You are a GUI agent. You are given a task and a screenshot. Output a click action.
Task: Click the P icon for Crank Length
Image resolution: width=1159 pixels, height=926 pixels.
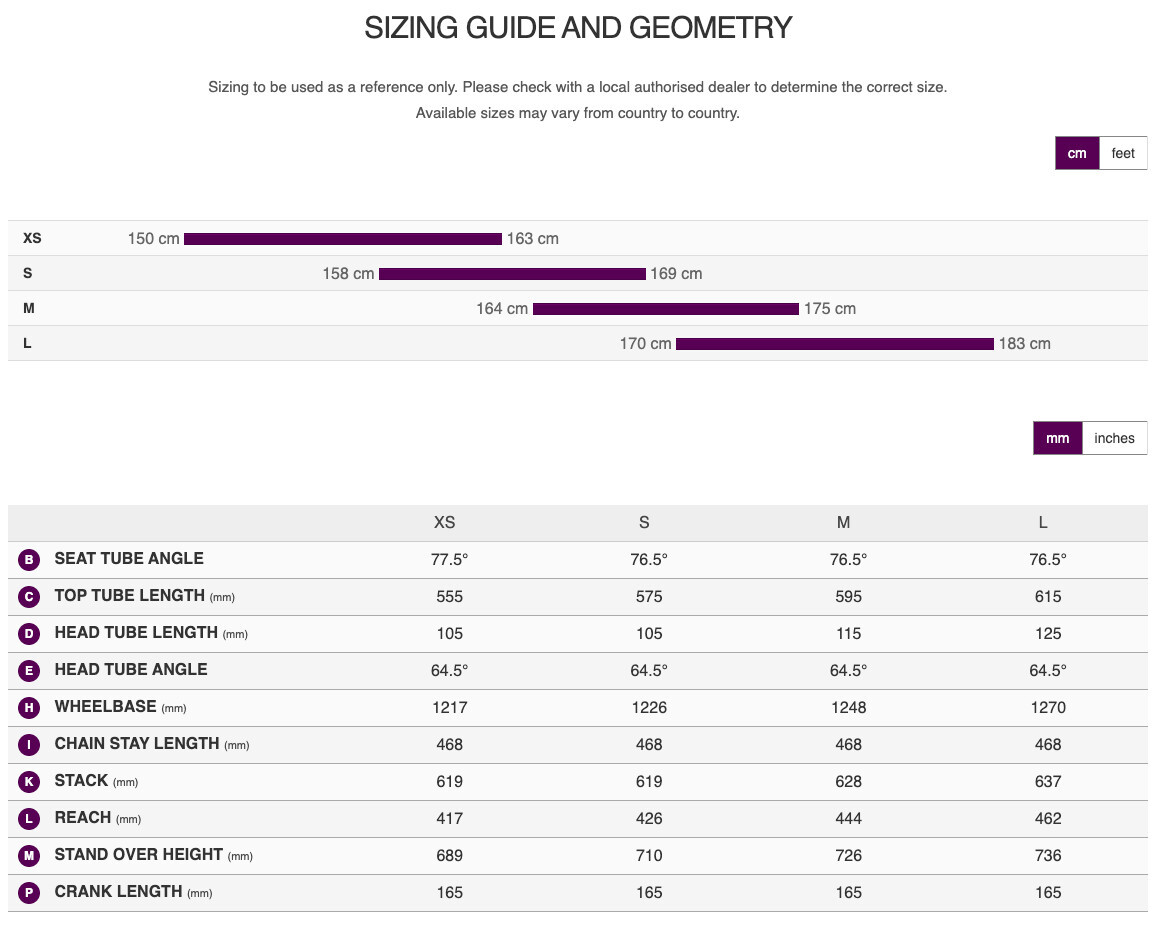(x=29, y=892)
